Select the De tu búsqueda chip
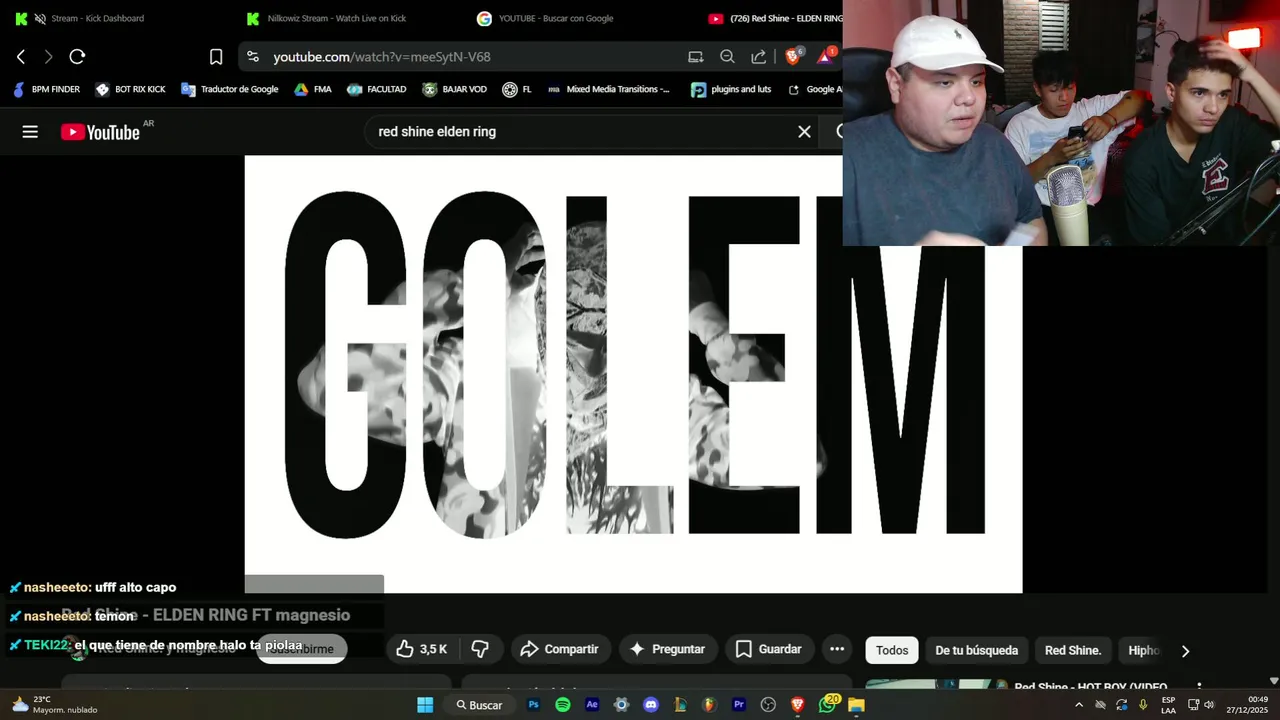The height and width of the screenshot is (720, 1280). (976, 650)
